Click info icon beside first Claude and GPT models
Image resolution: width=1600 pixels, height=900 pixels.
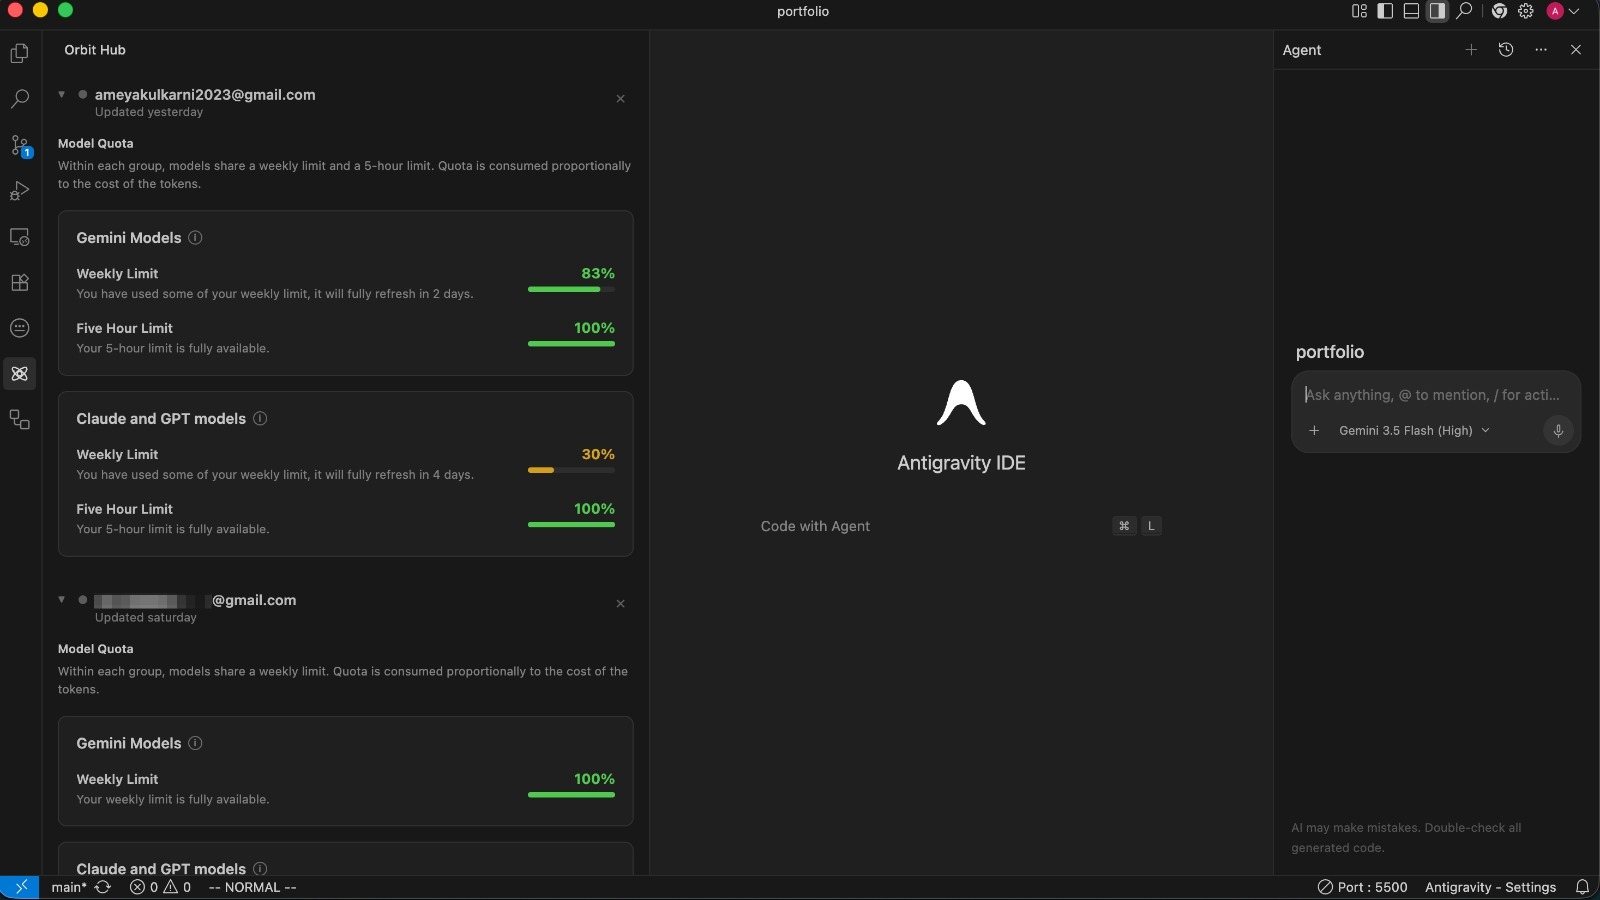coord(260,418)
